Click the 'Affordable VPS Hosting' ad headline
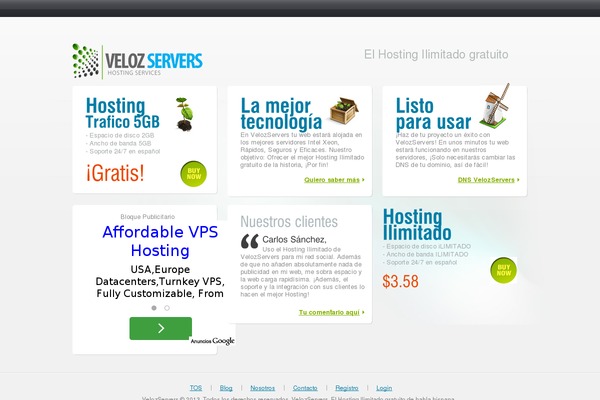 click(160, 241)
